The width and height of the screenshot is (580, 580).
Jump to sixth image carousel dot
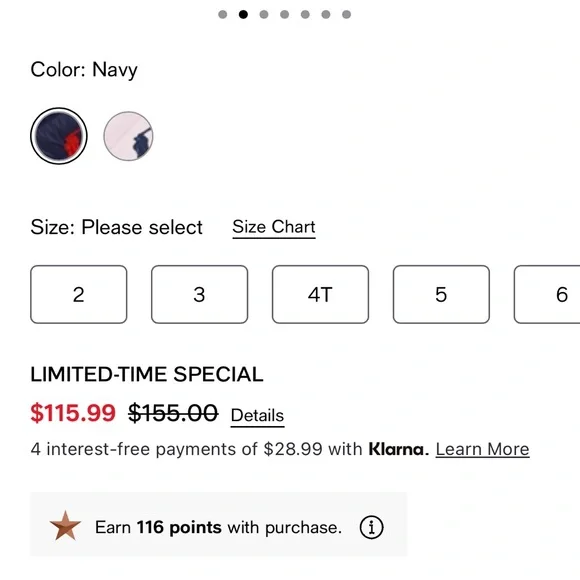coord(326,14)
